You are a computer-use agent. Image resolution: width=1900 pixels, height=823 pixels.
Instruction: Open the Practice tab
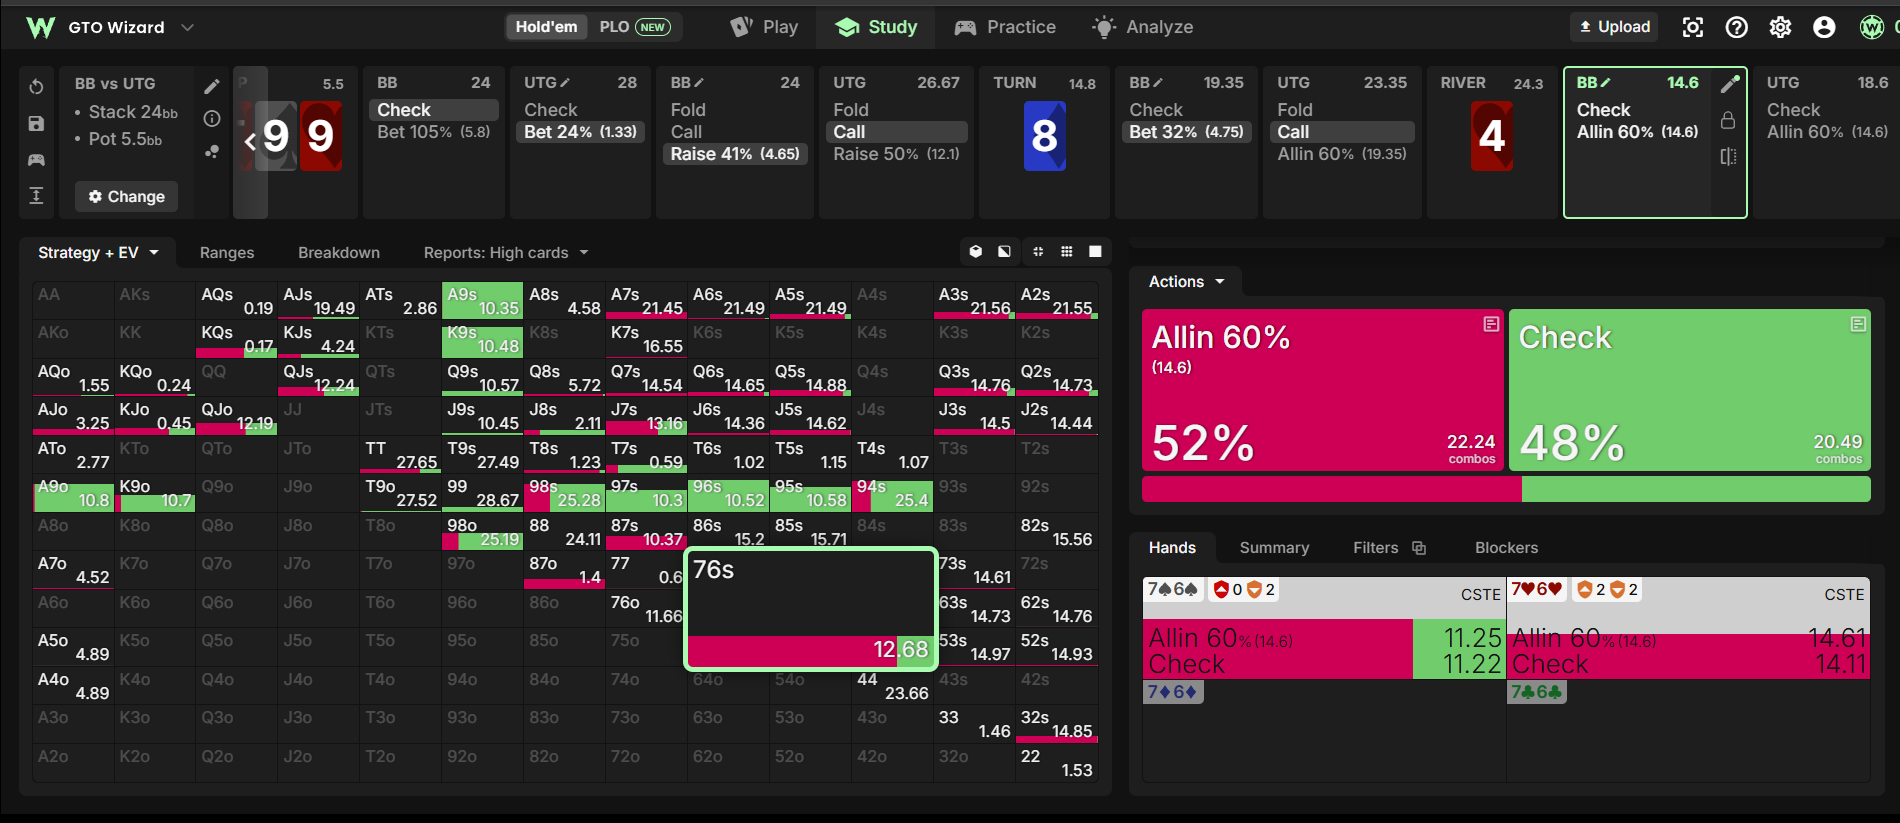(x=1005, y=27)
